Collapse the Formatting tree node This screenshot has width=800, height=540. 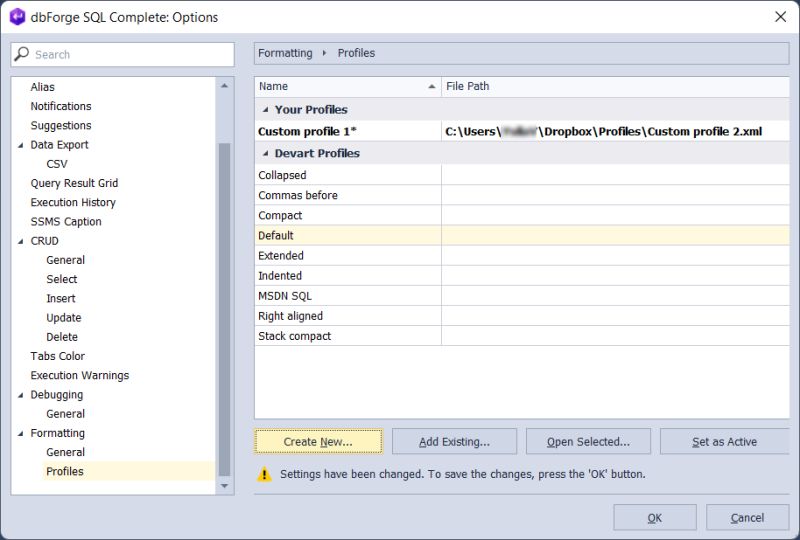(x=20, y=433)
